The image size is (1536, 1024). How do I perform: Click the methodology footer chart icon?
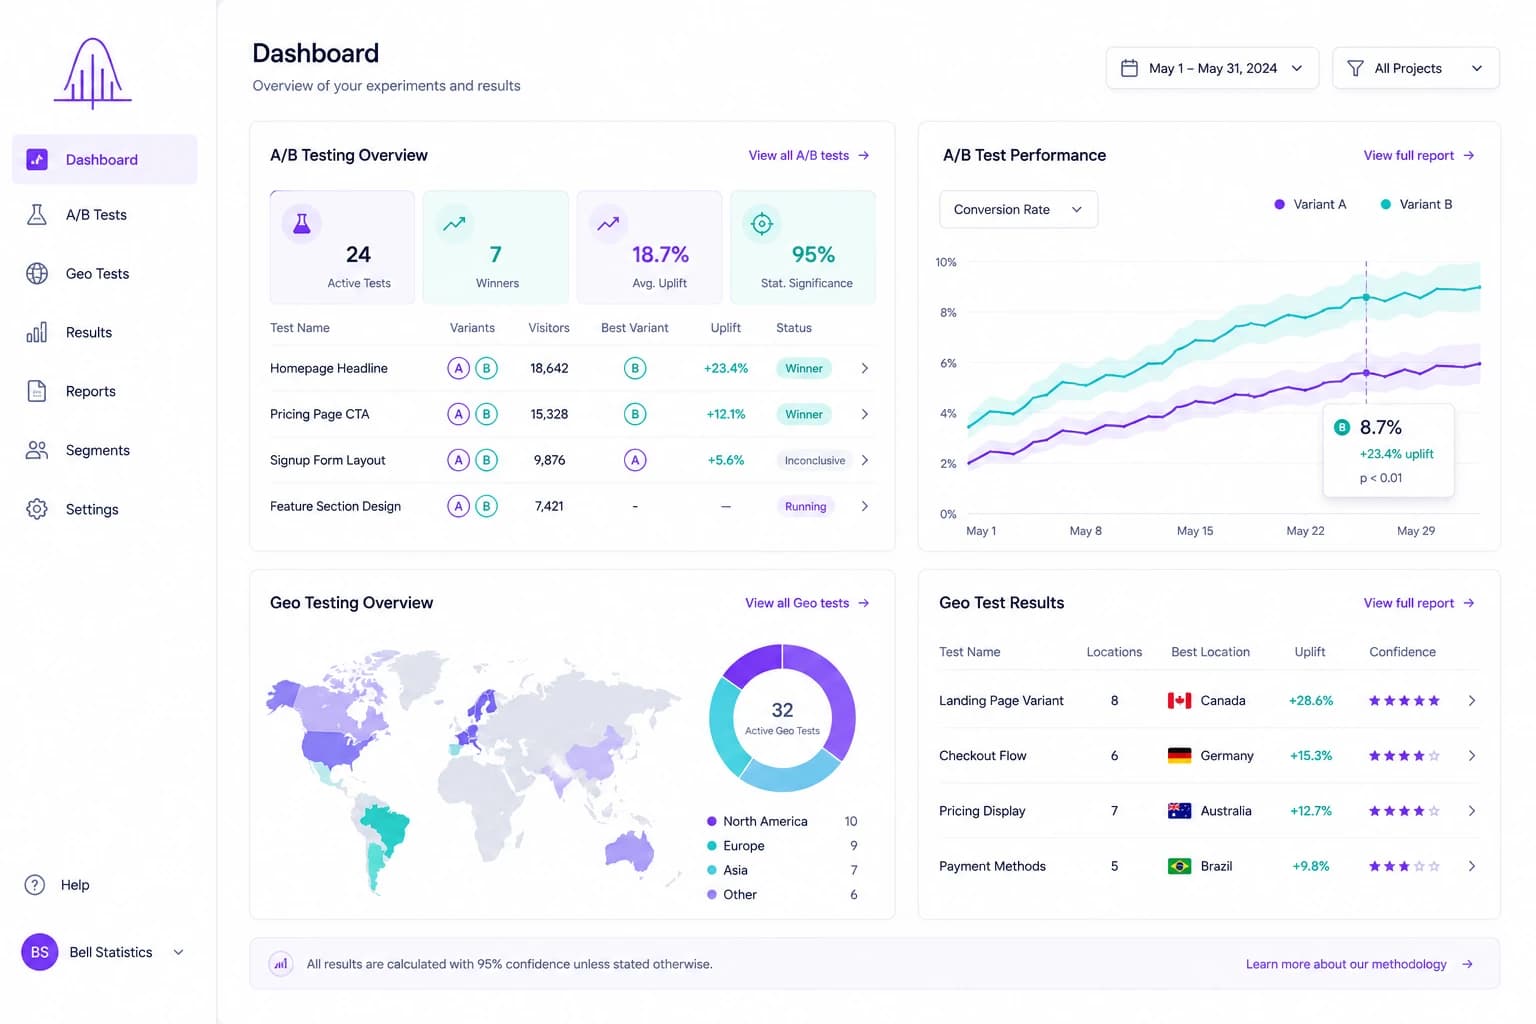281,964
